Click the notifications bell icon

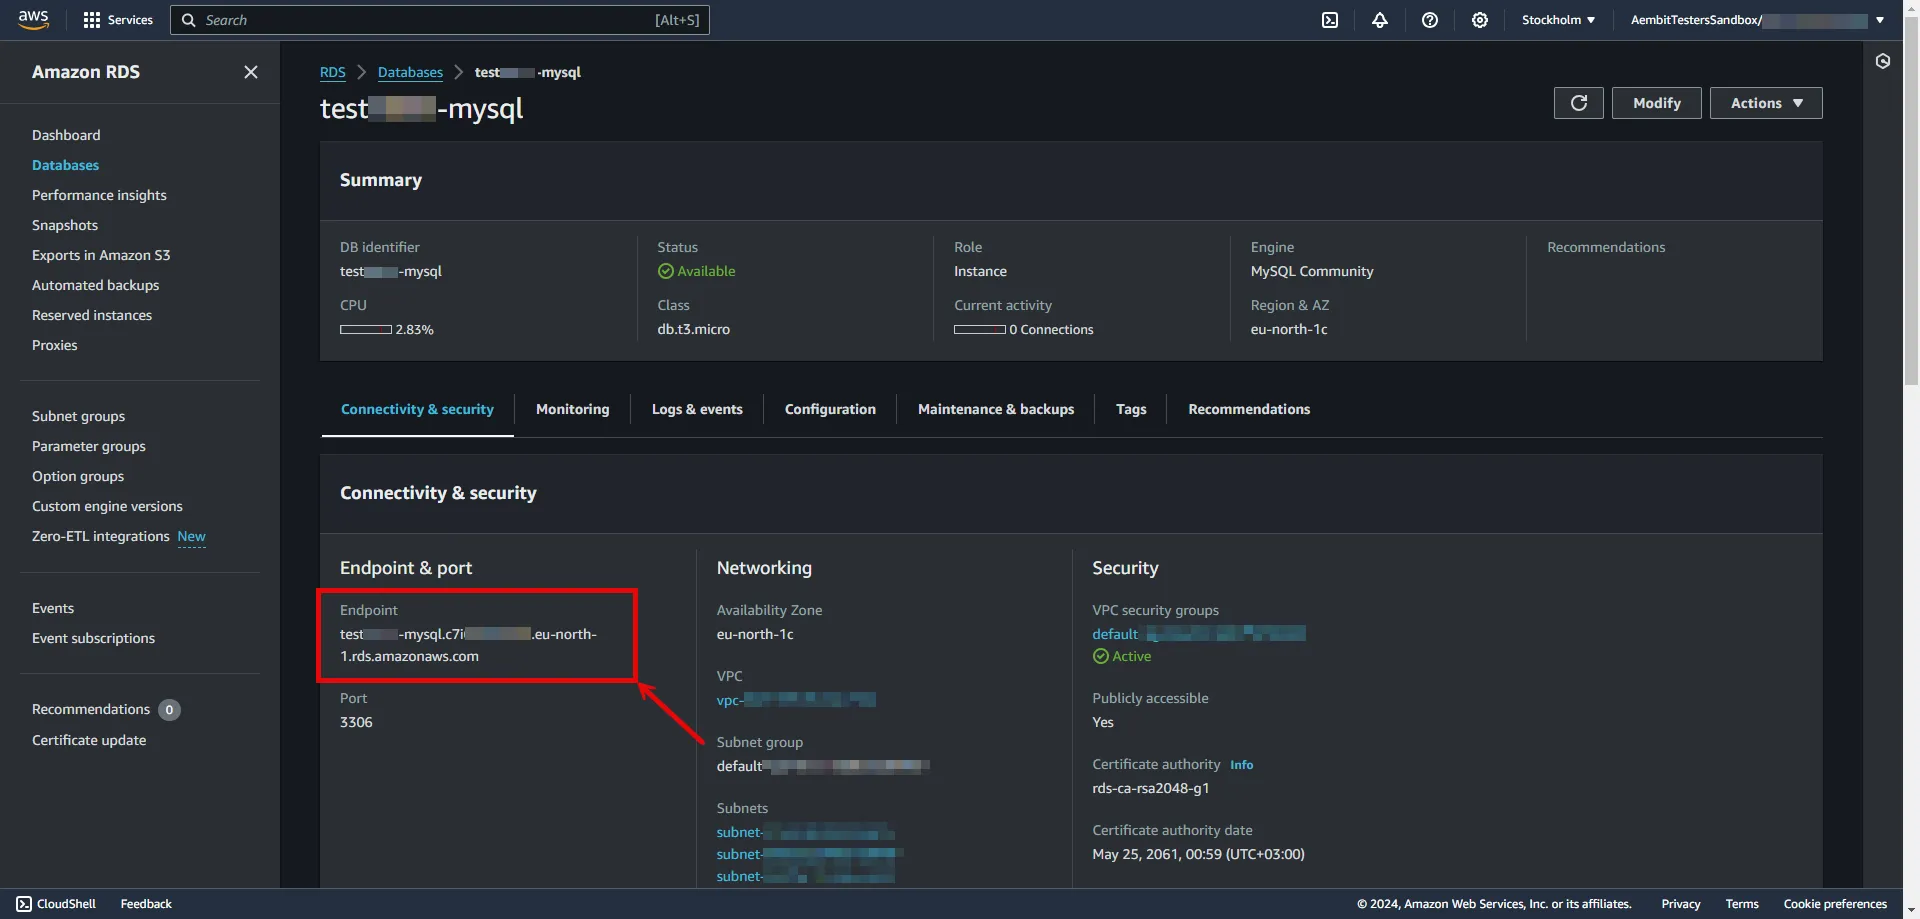click(x=1380, y=20)
